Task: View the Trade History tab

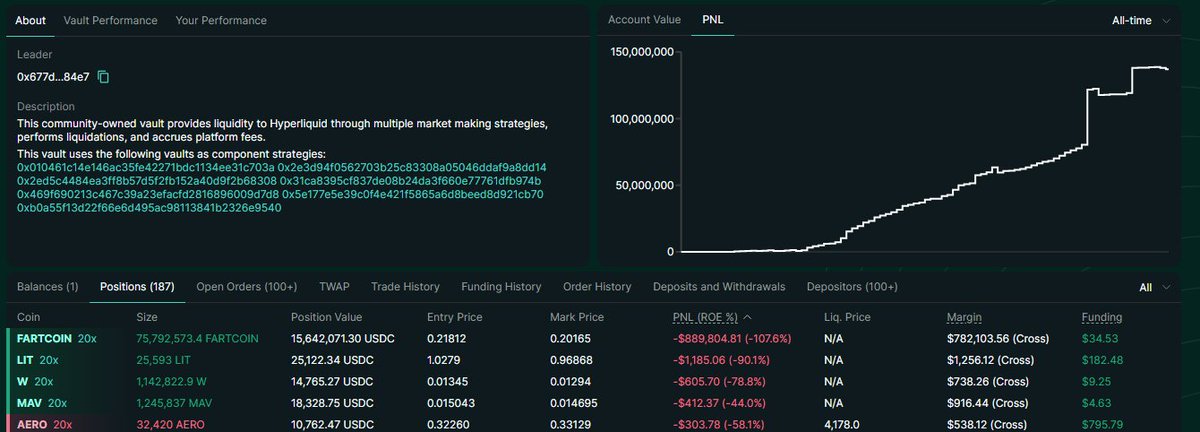Action: point(405,287)
